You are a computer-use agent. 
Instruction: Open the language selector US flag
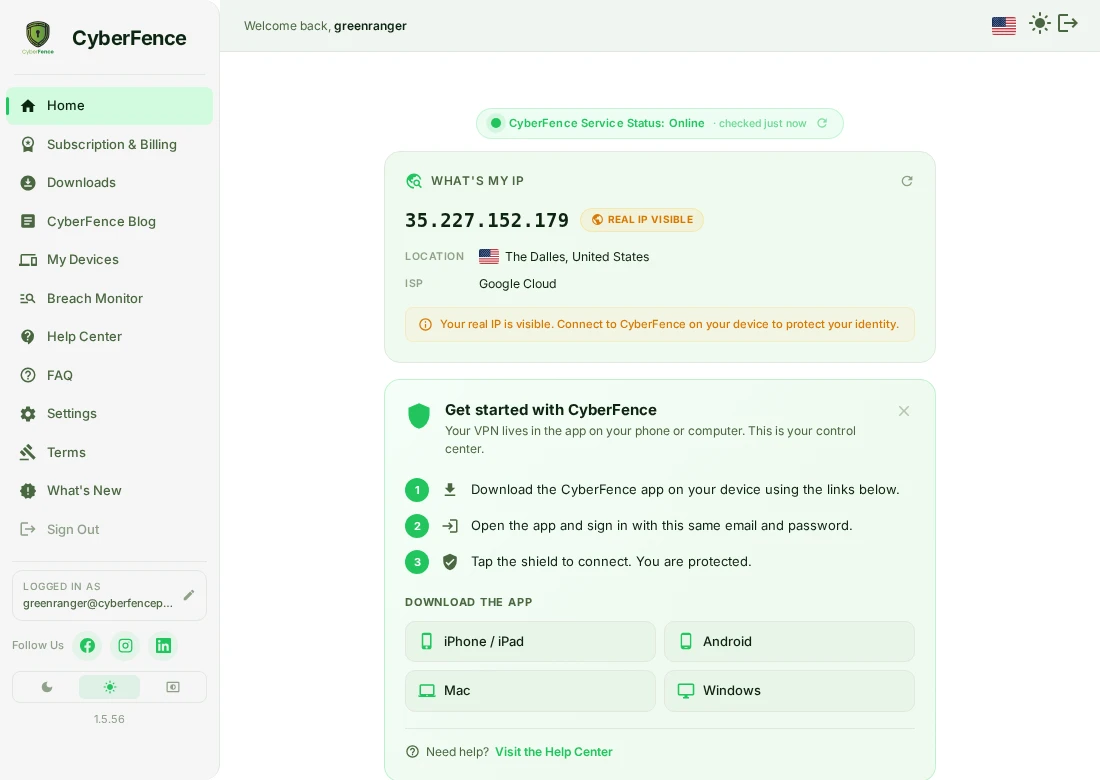[x=1003, y=25]
